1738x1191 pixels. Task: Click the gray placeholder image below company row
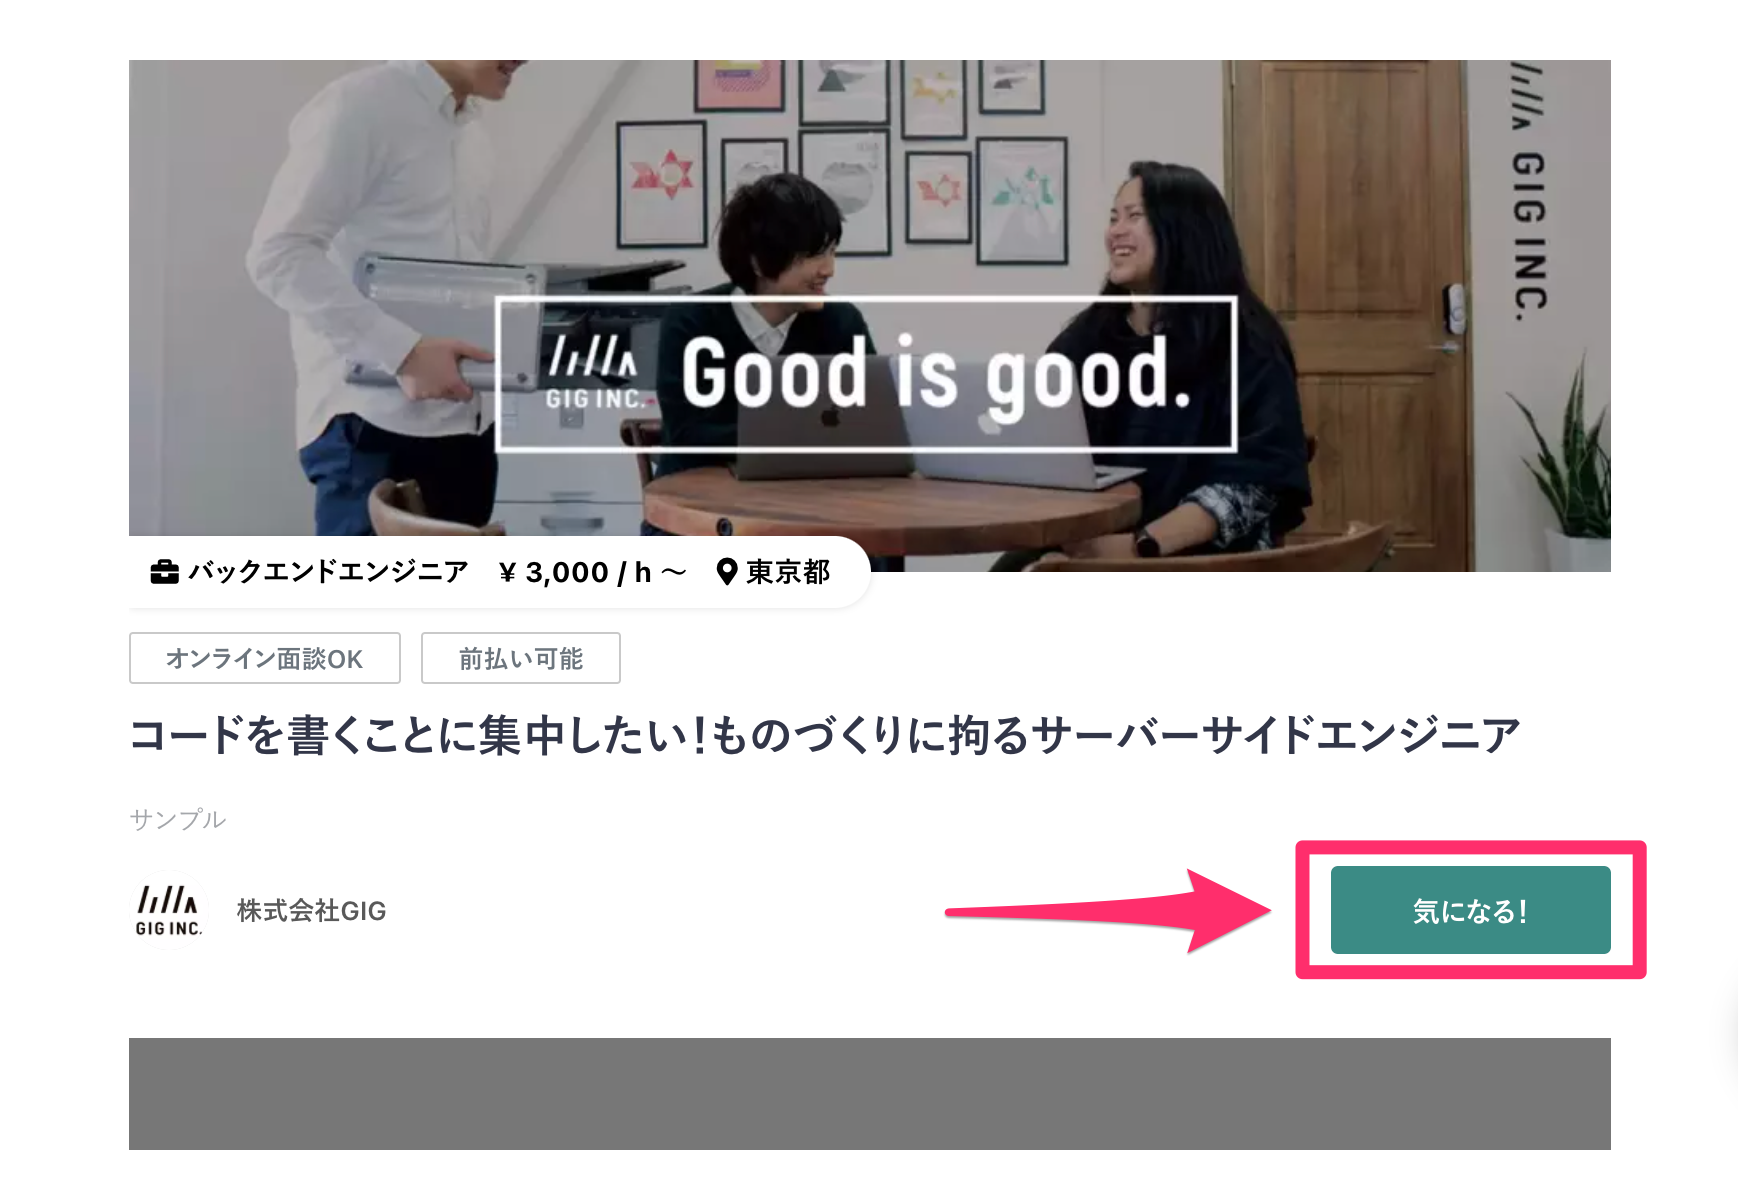[870, 1094]
